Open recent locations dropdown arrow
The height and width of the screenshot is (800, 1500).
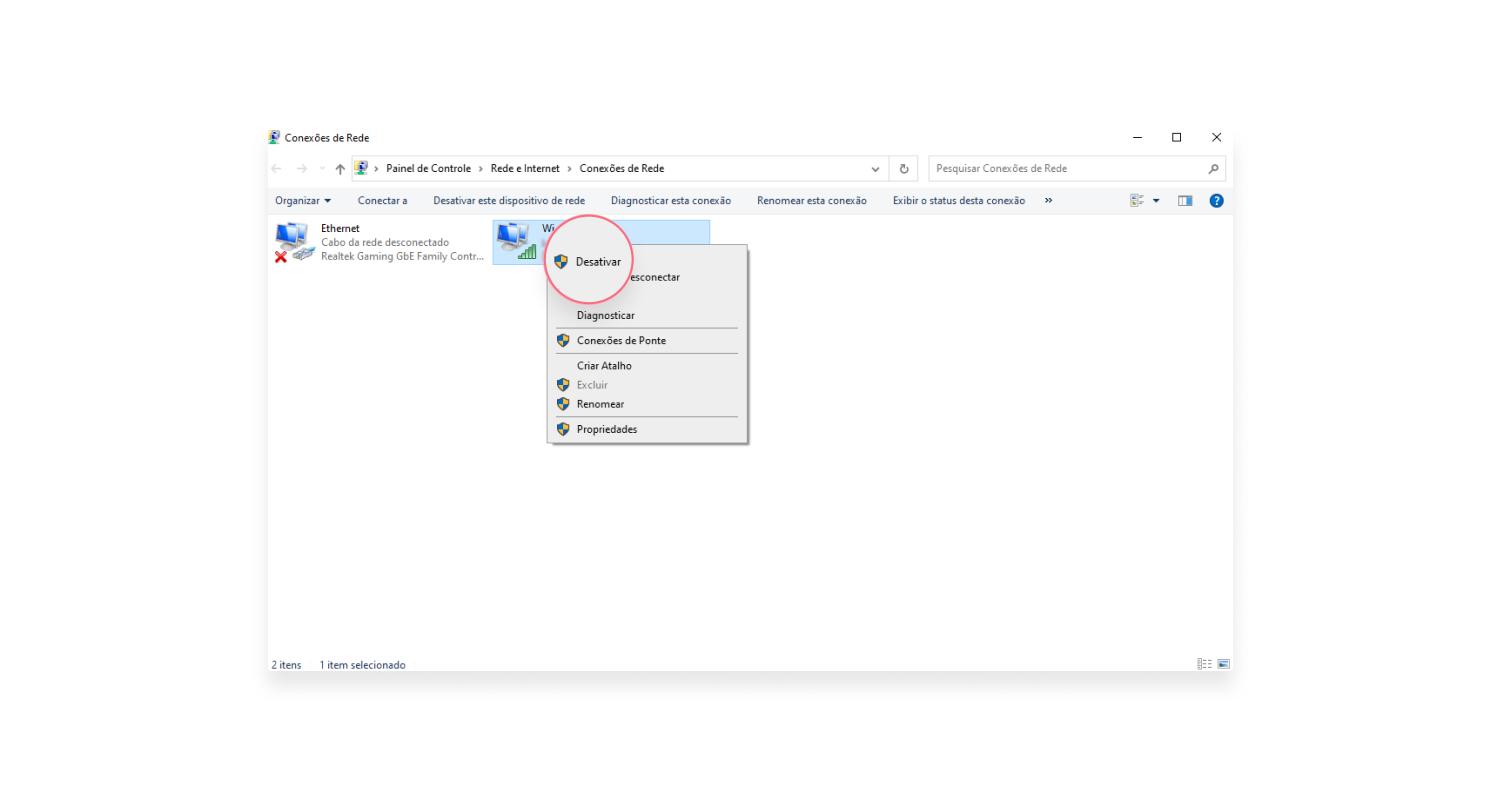(321, 169)
